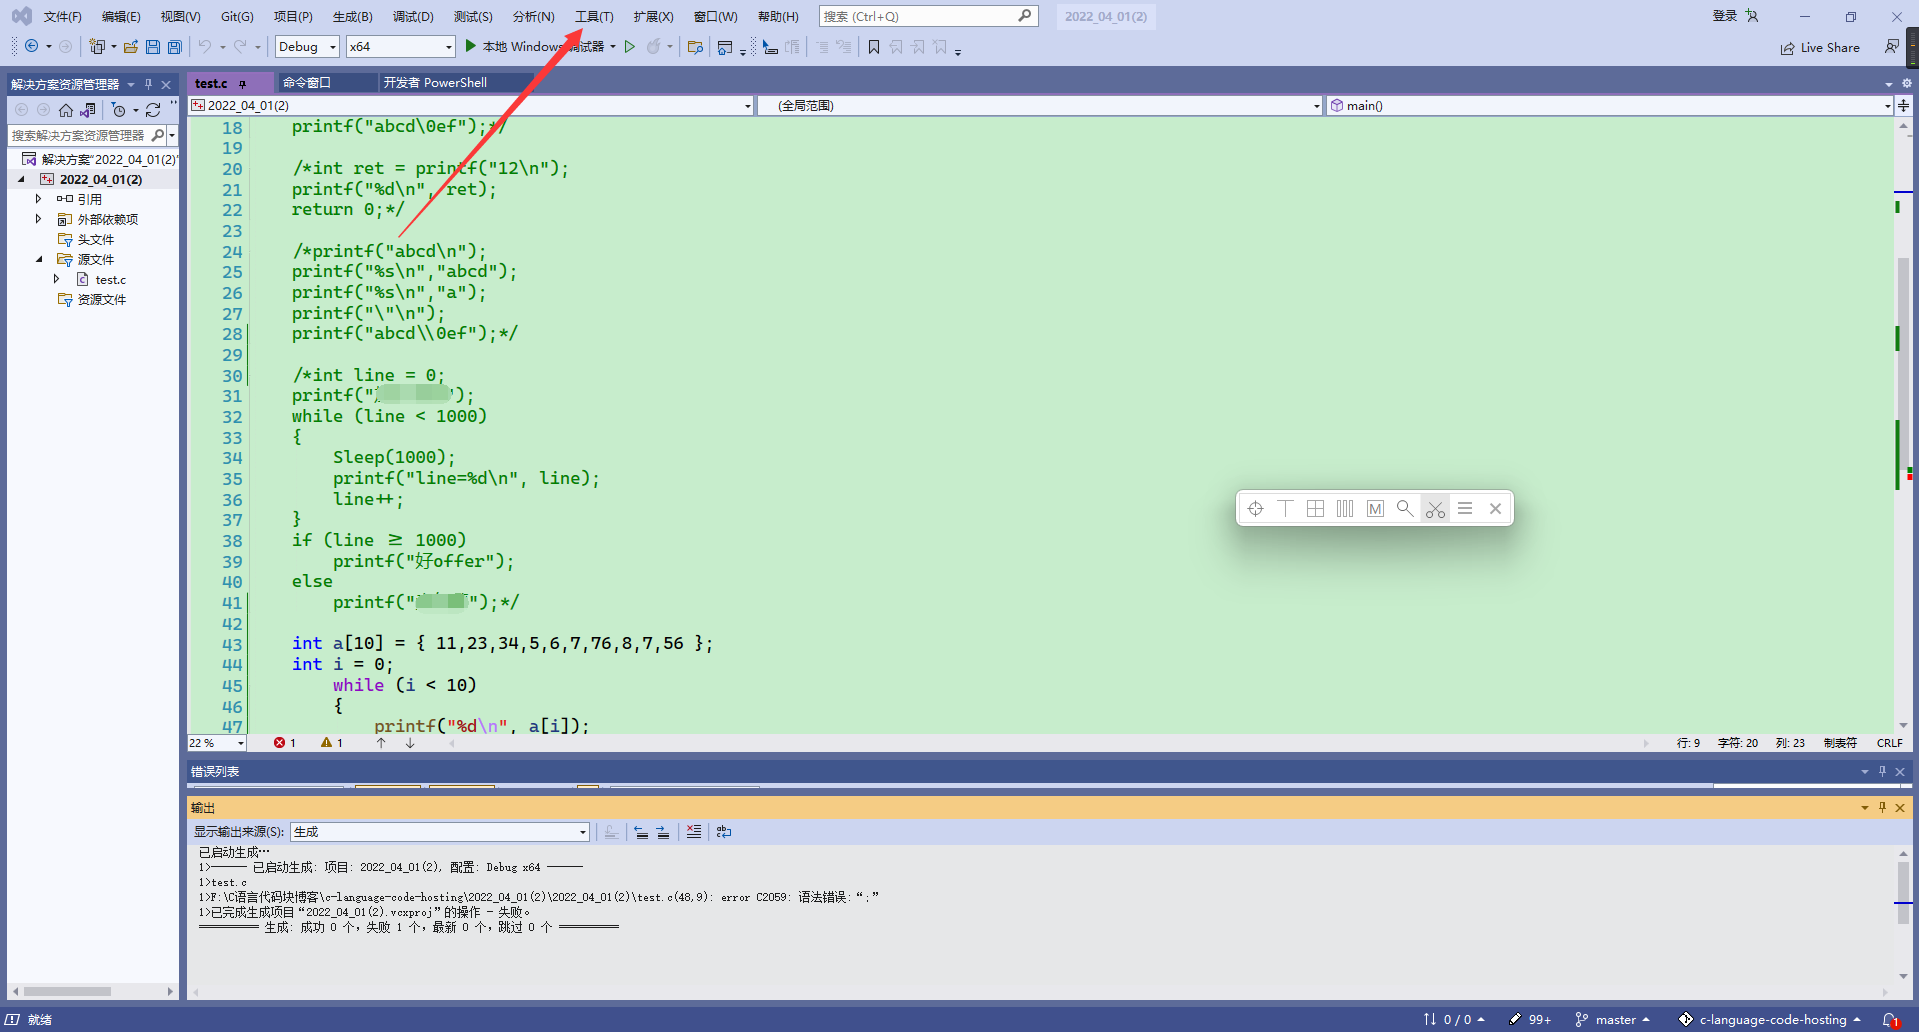1919x1032 pixels.
Task: Click the refresh icon in Solution Explorer
Action: coord(153,110)
